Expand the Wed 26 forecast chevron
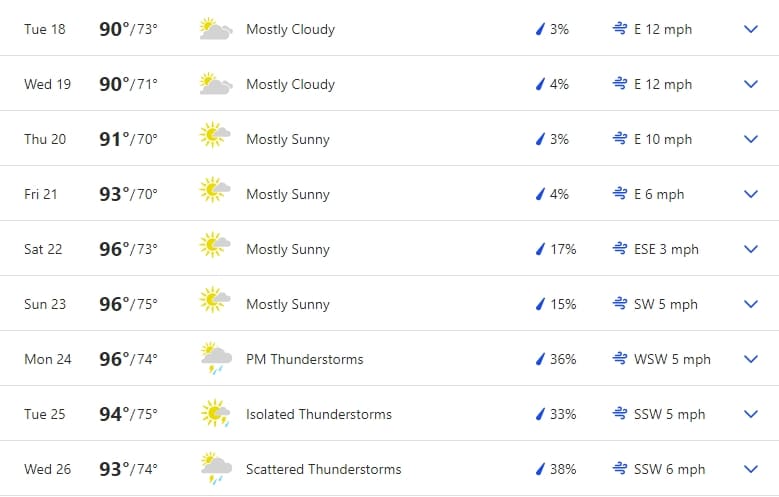 click(751, 469)
